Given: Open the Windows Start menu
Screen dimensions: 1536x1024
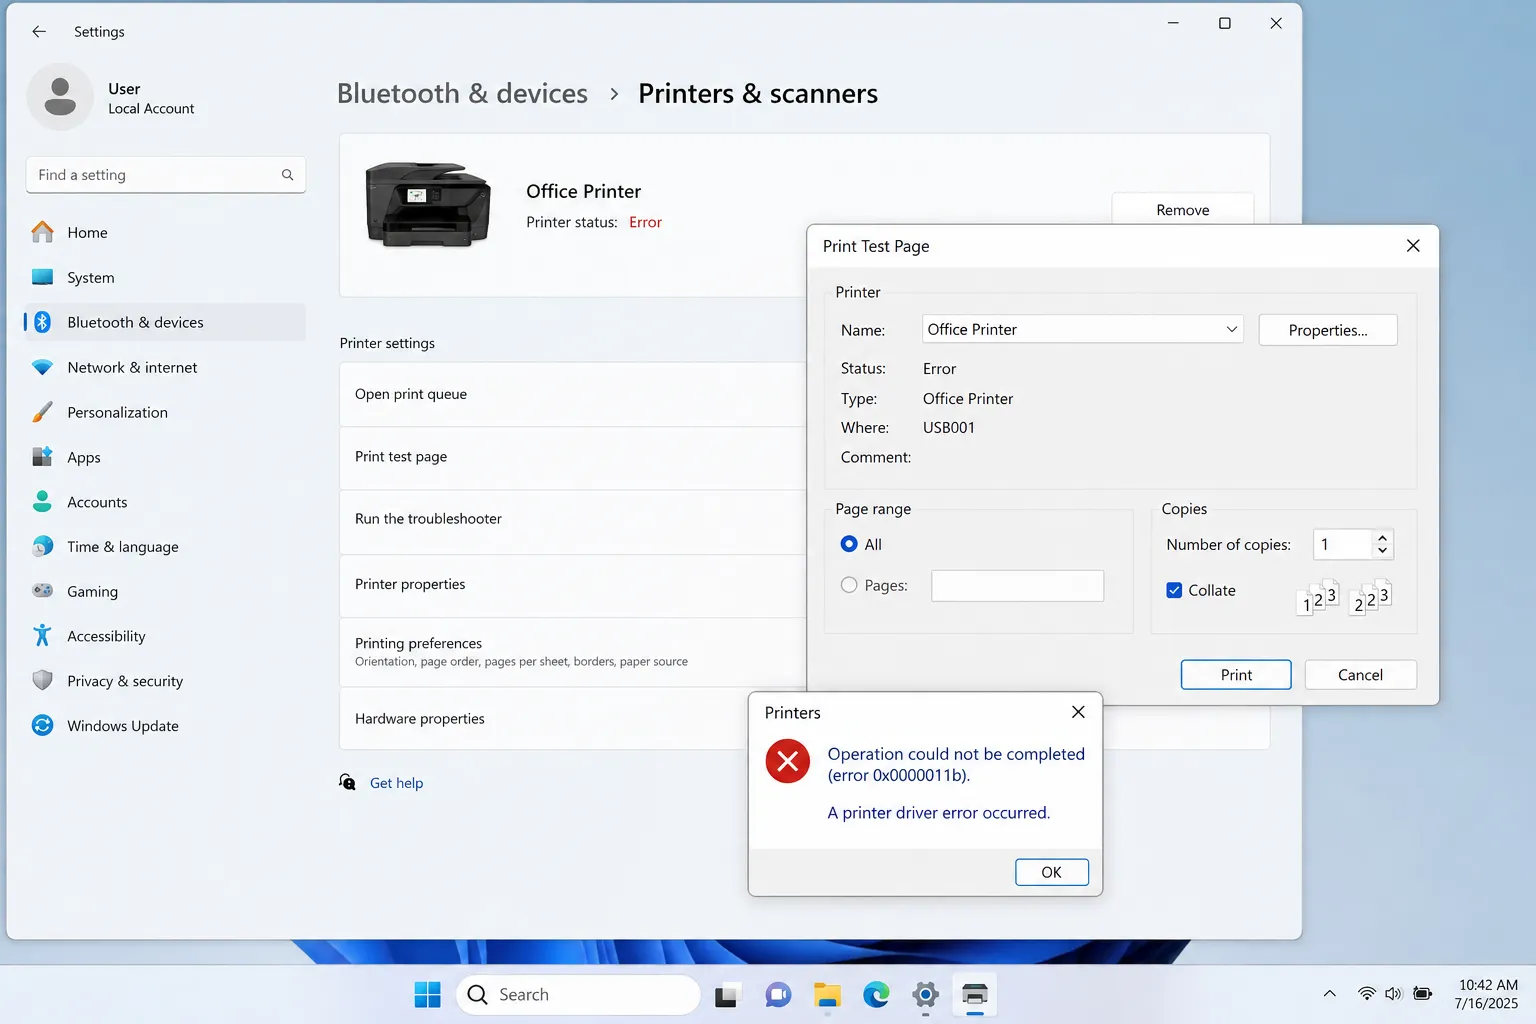Looking at the screenshot, I should pos(427,995).
